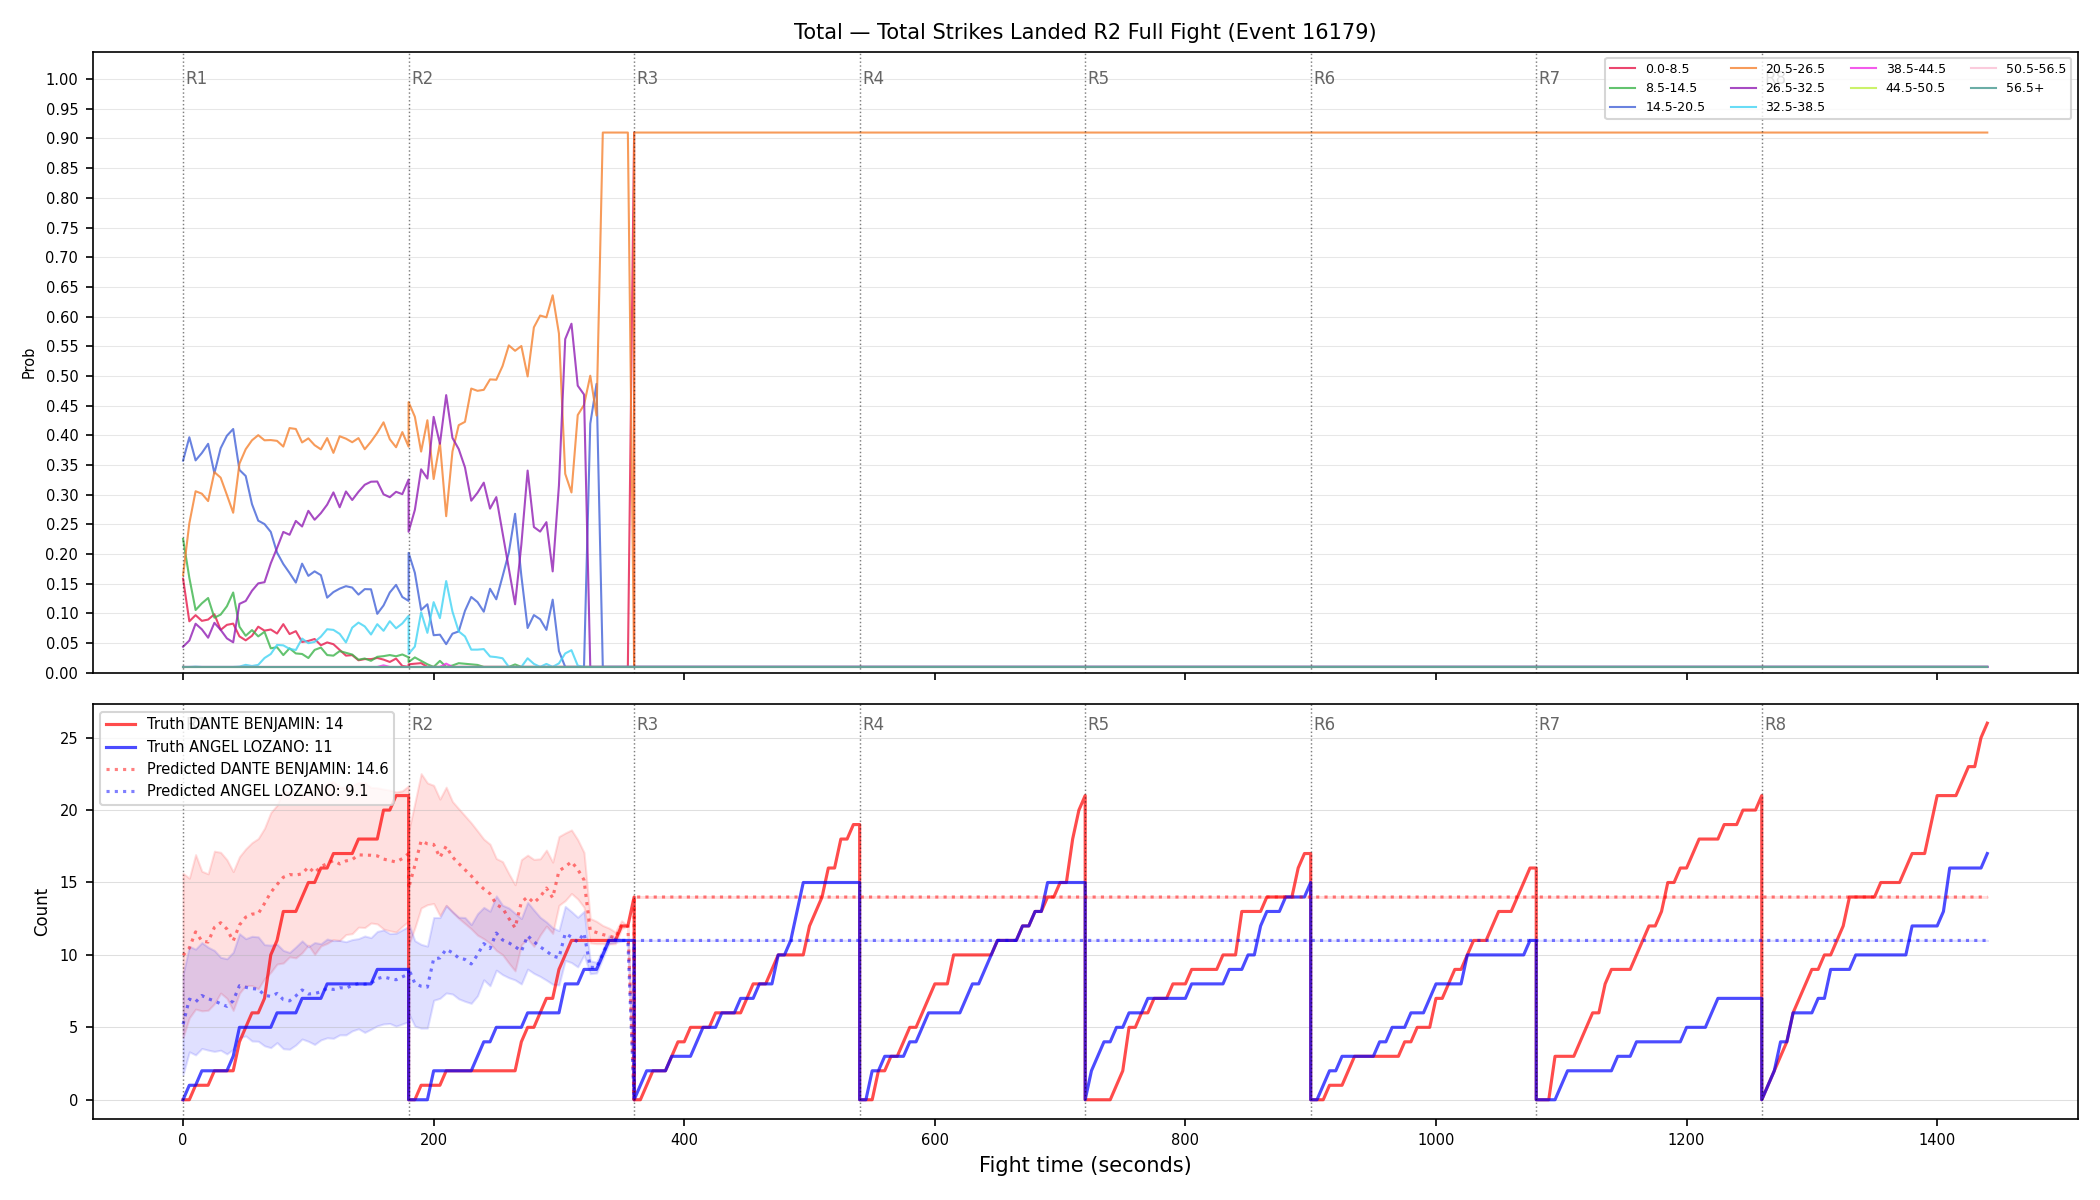Click the R6 round marker in the count plot
Viewport: 2100px width, 1200px height.
pos(1324,724)
